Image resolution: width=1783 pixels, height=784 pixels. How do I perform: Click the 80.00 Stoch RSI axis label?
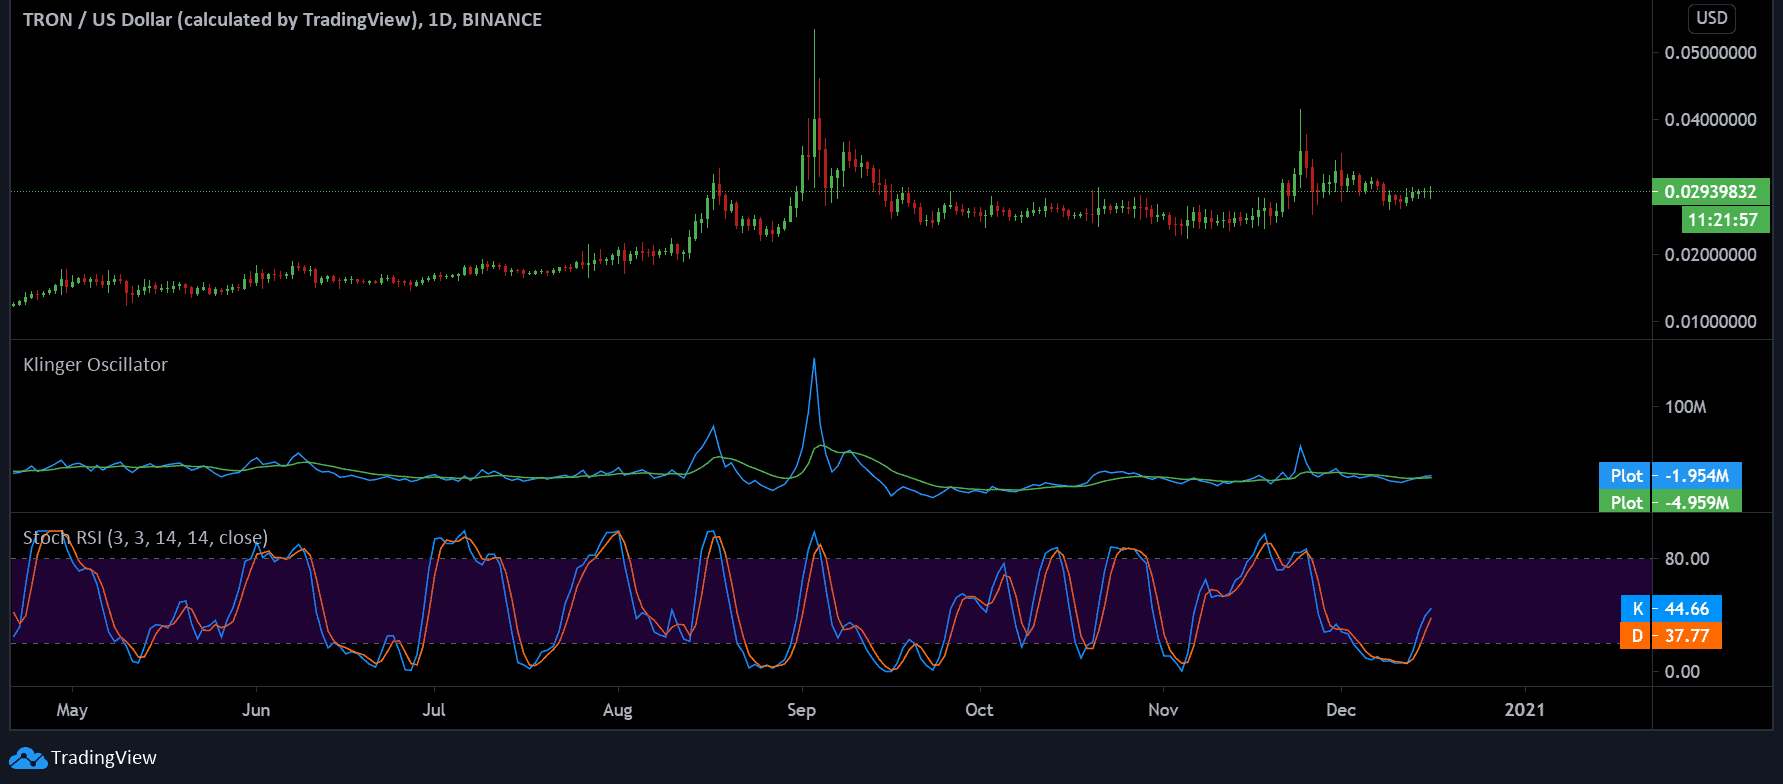click(1687, 559)
